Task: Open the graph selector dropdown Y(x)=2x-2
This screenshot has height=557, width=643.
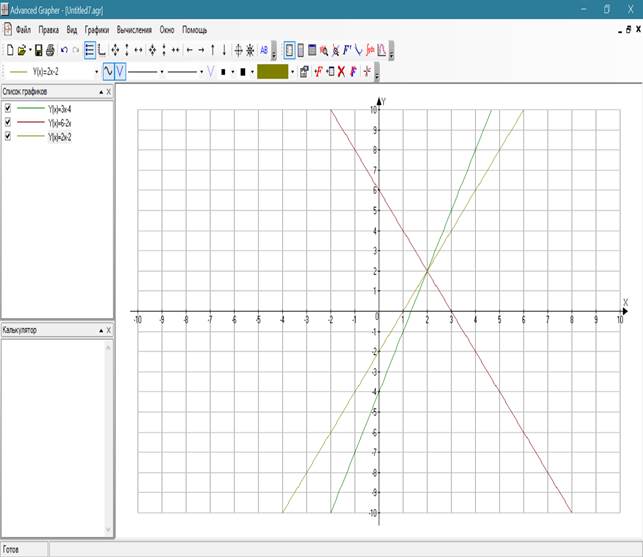Action: 96,72
